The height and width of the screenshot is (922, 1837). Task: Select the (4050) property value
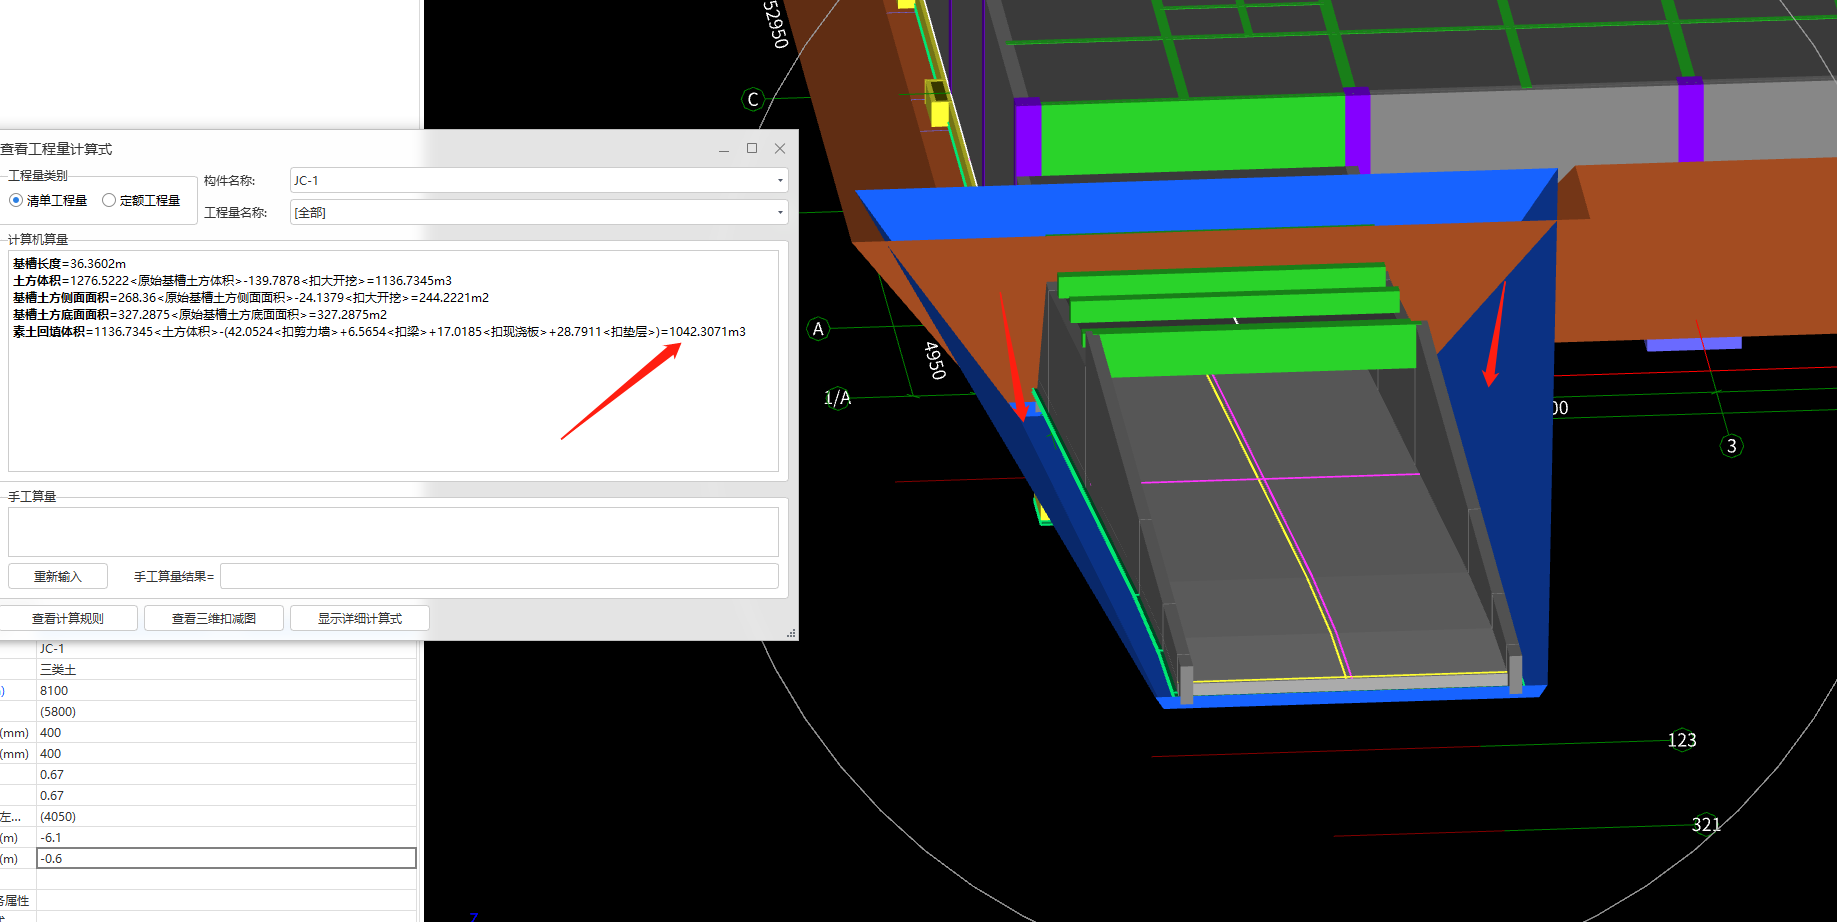(226, 816)
